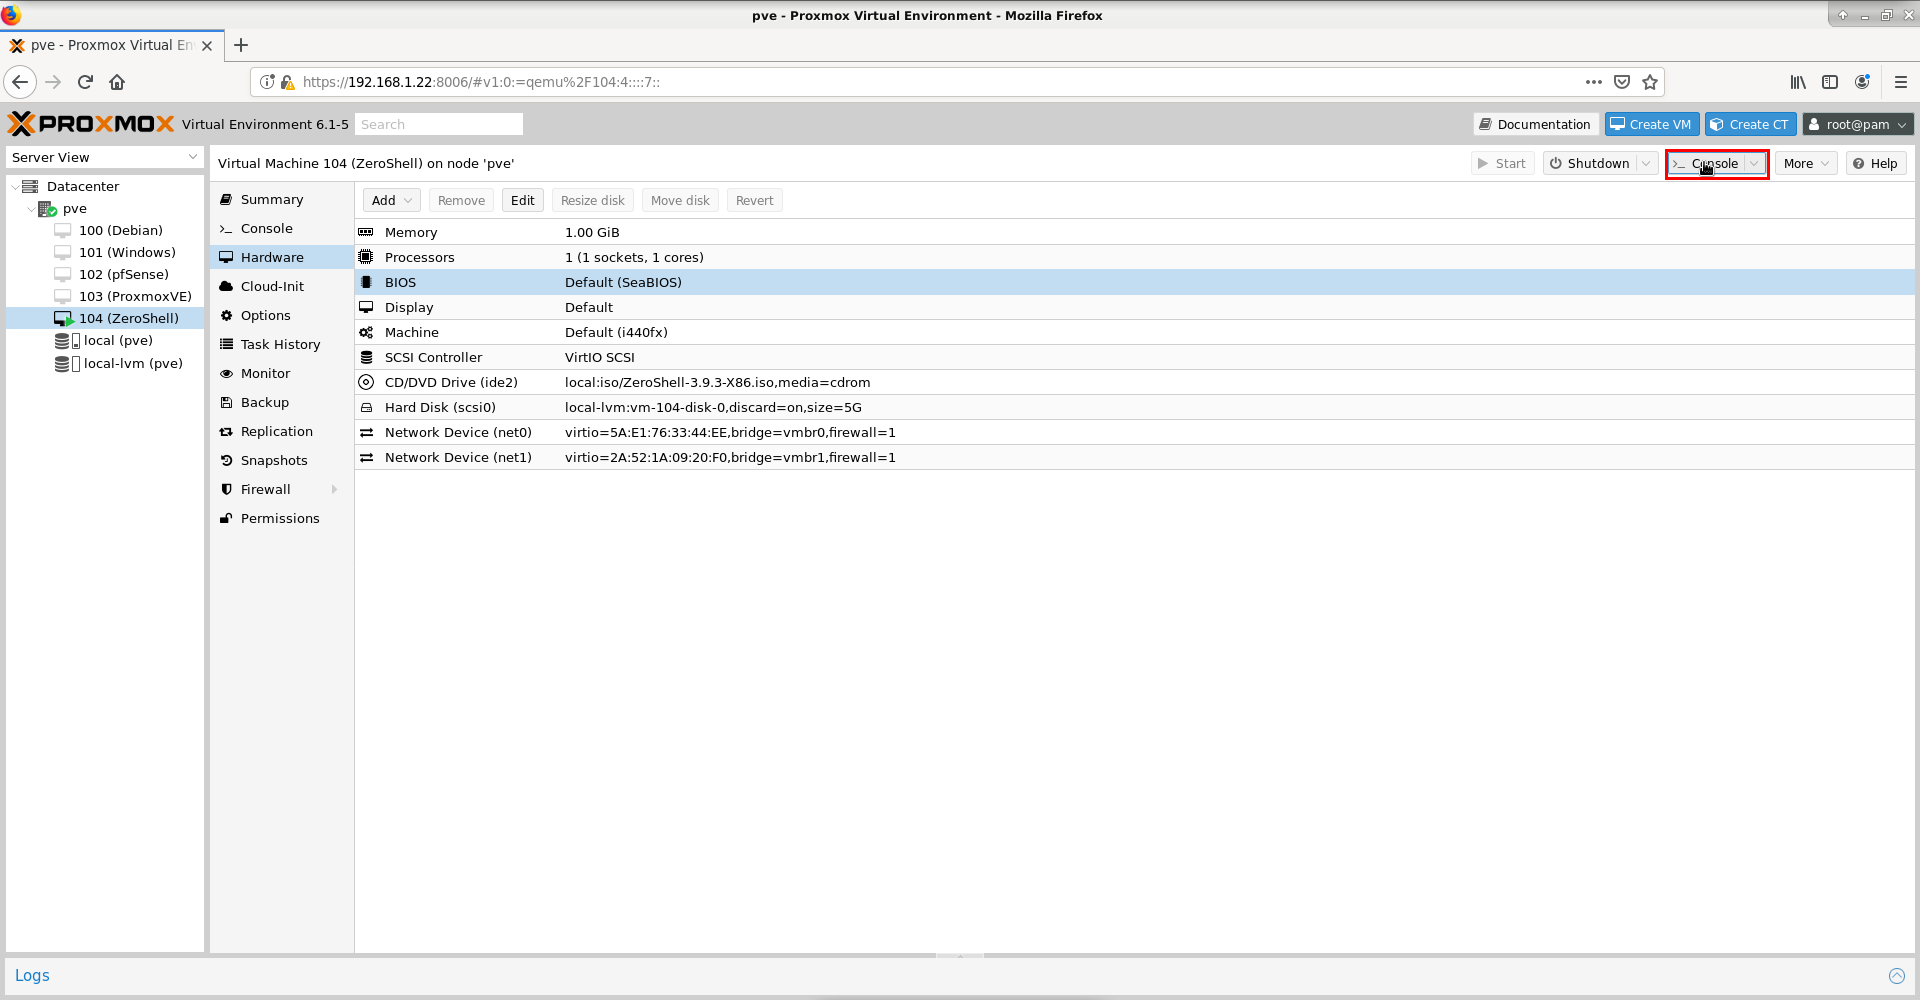Viewport: 1920px width, 1000px height.
Task: Open the Options tab
Action: click(x=282, y=315)
